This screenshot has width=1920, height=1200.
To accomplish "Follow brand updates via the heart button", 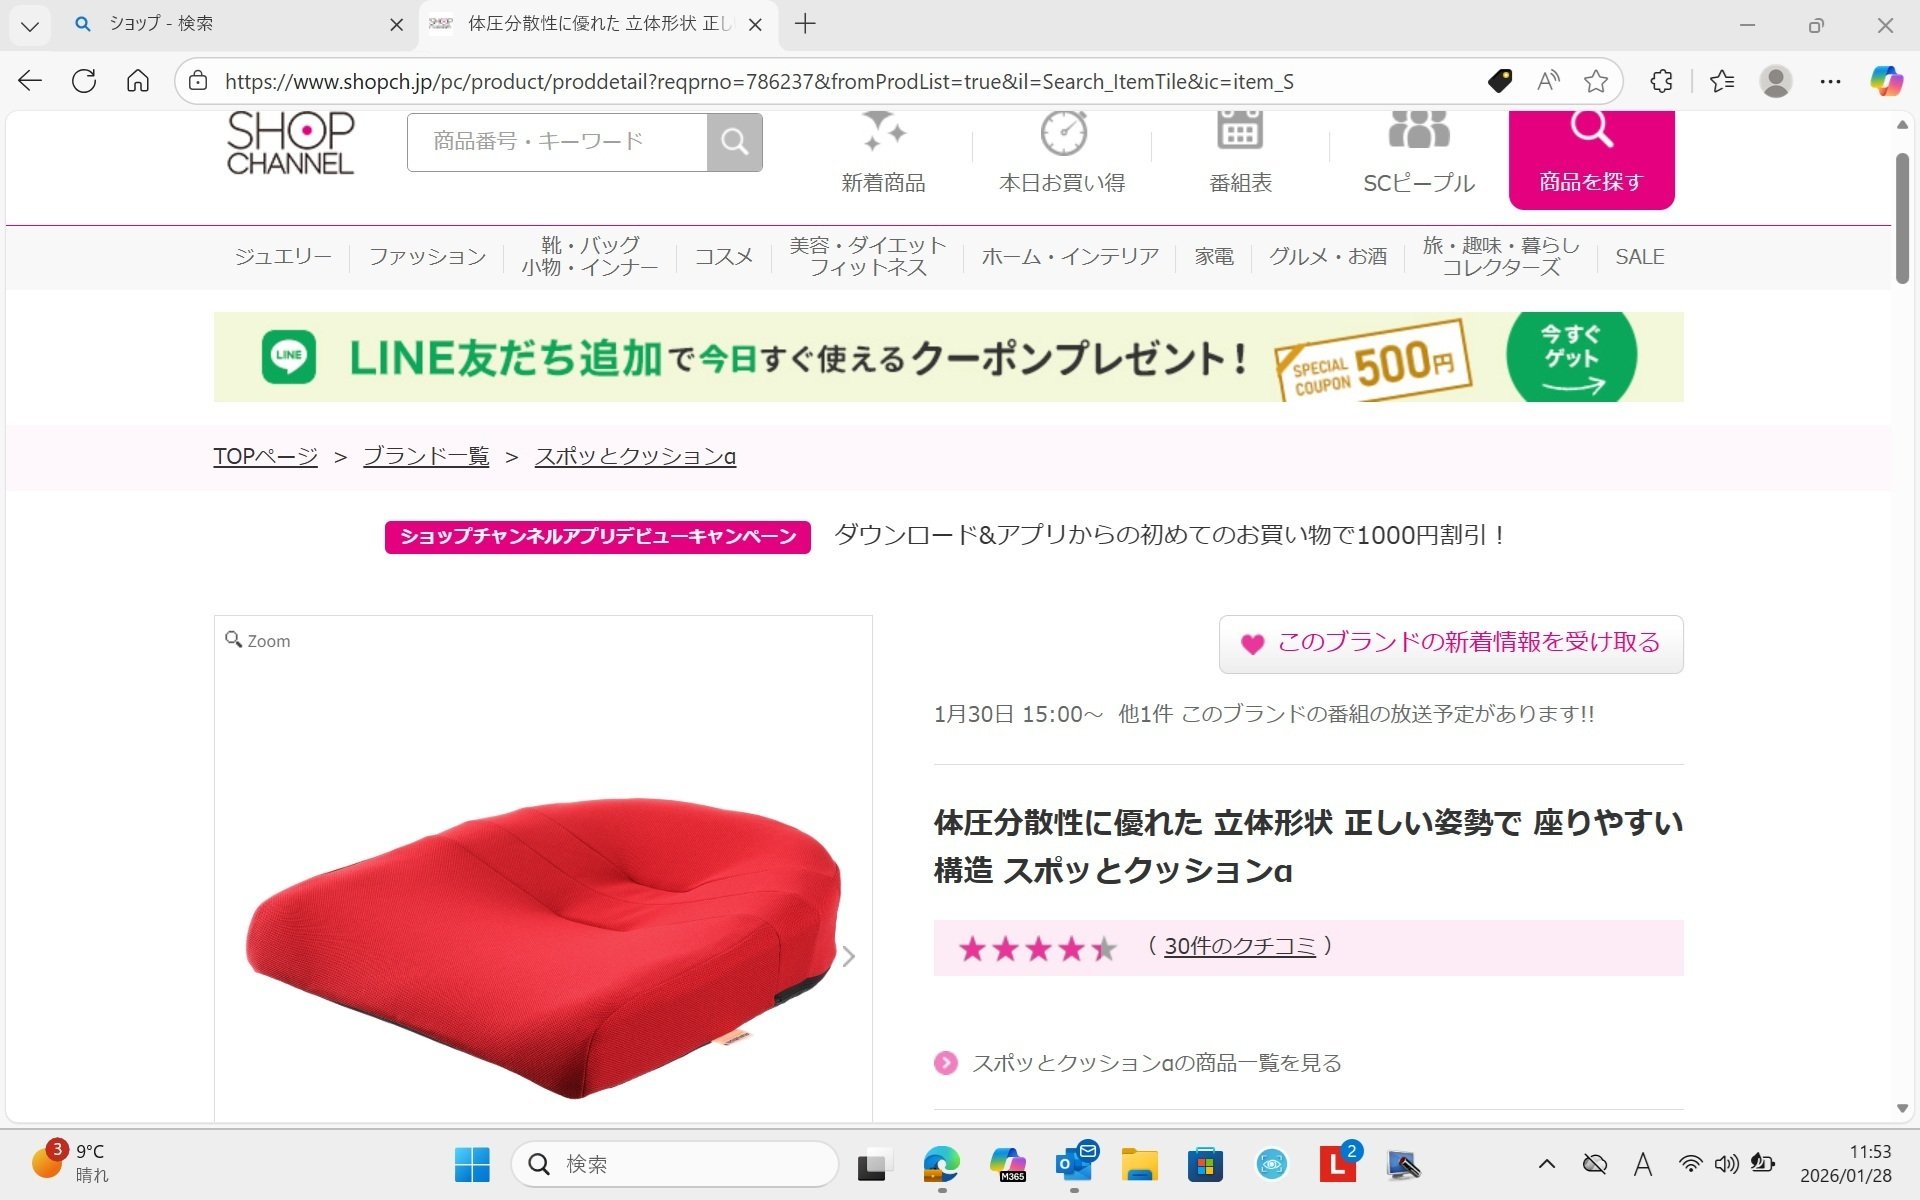I will 1449,643.
